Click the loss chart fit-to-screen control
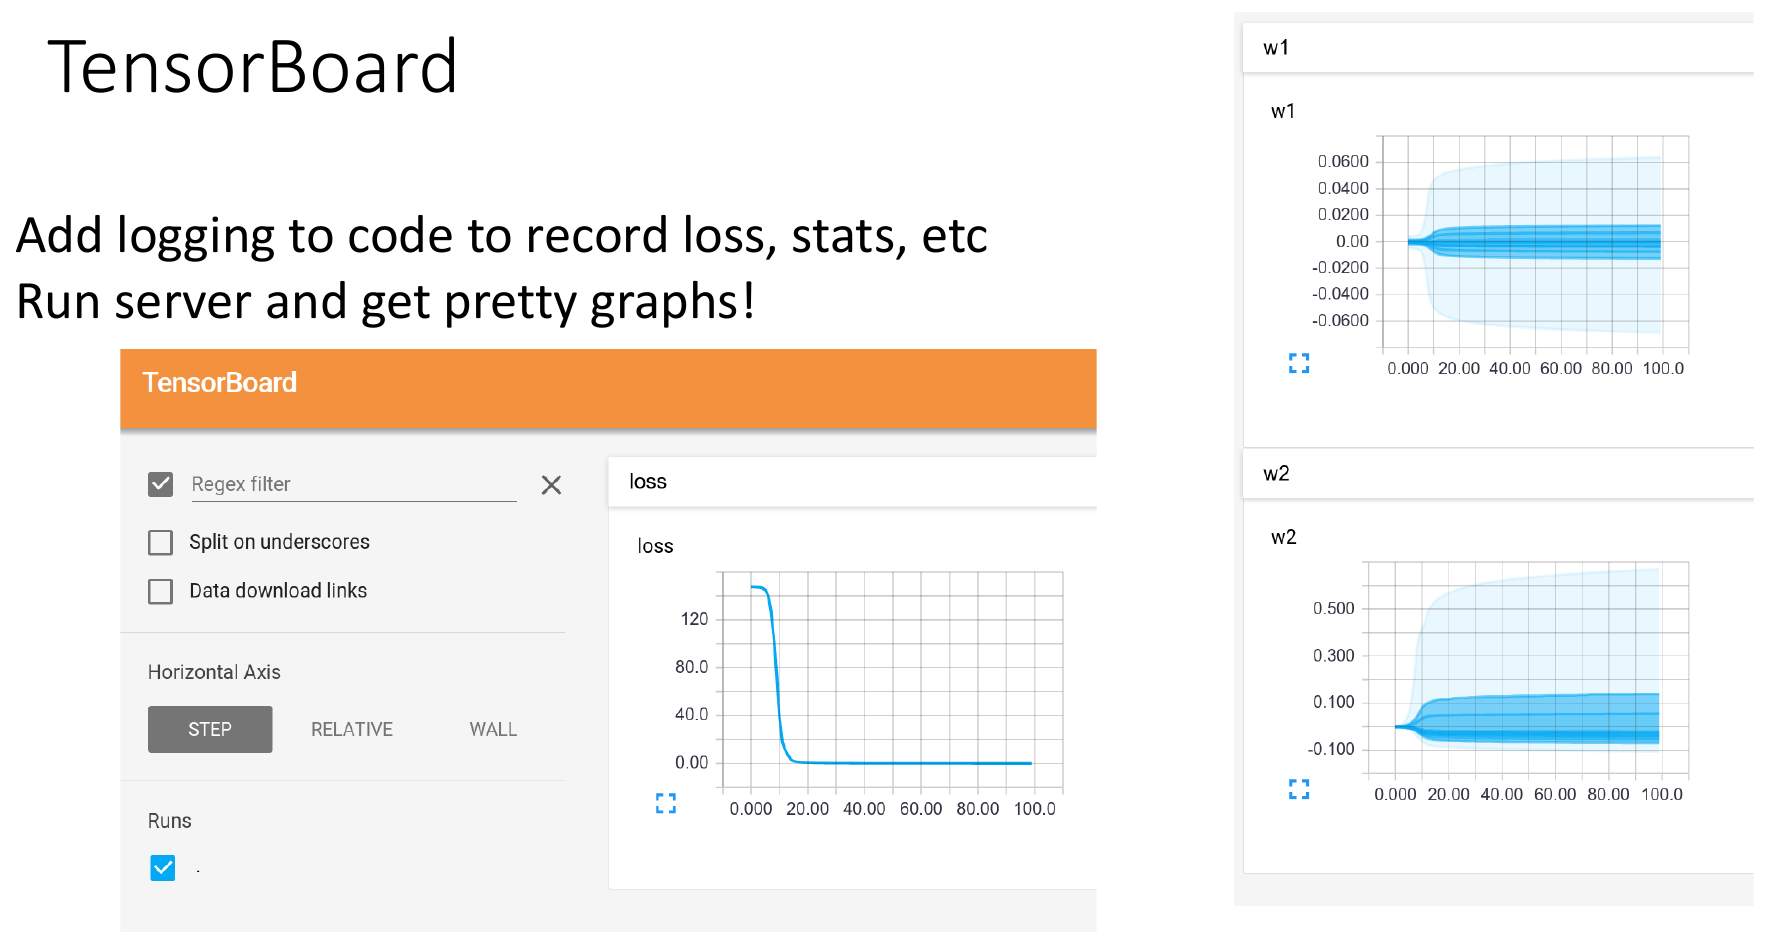The image size is (1780, 945). tap(666, 803)
